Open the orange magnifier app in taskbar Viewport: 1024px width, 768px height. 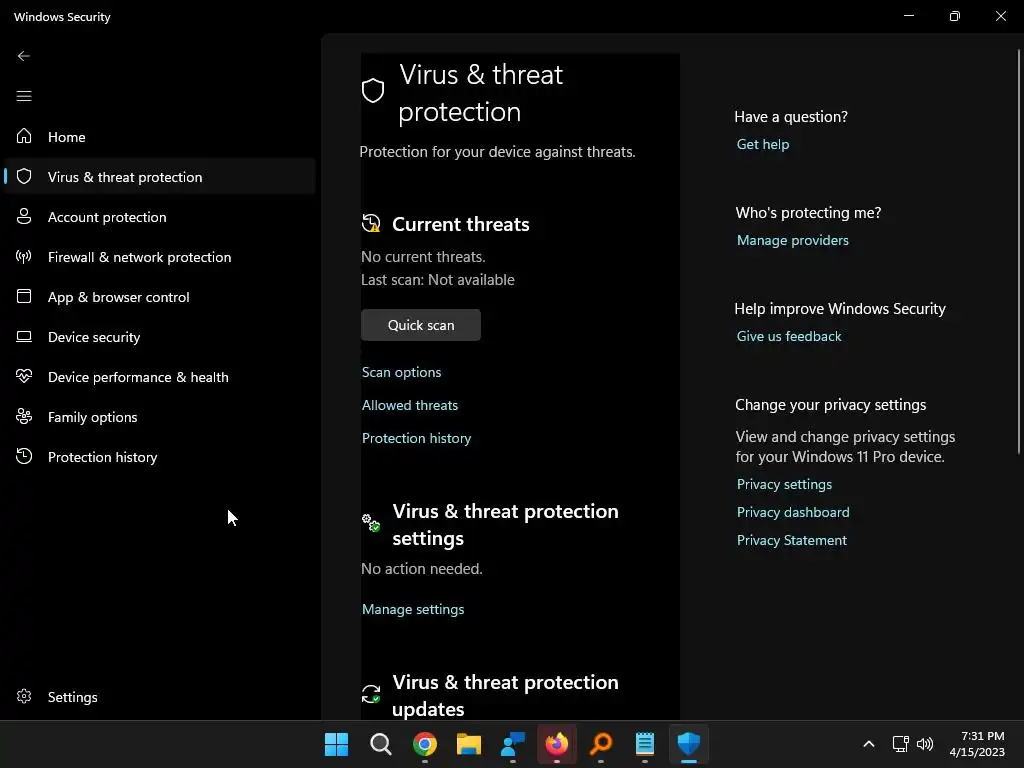click(601, 744)
